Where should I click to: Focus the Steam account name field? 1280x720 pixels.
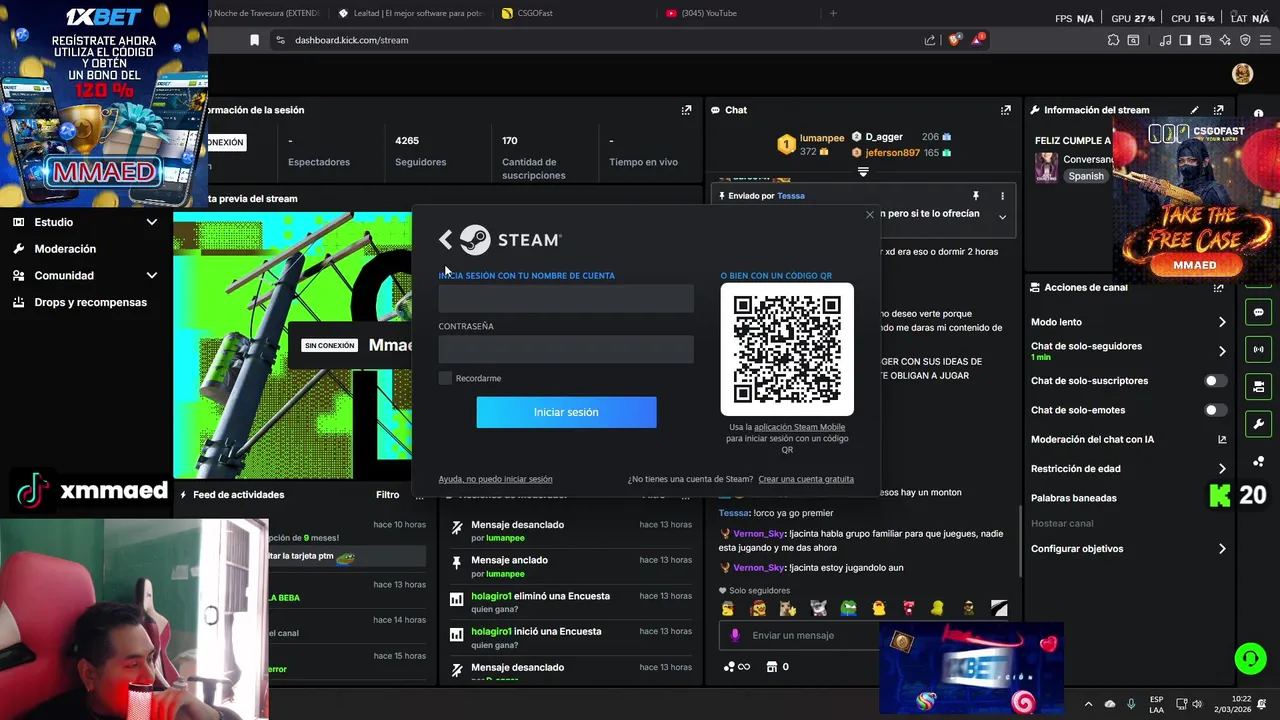coord(566,298)
